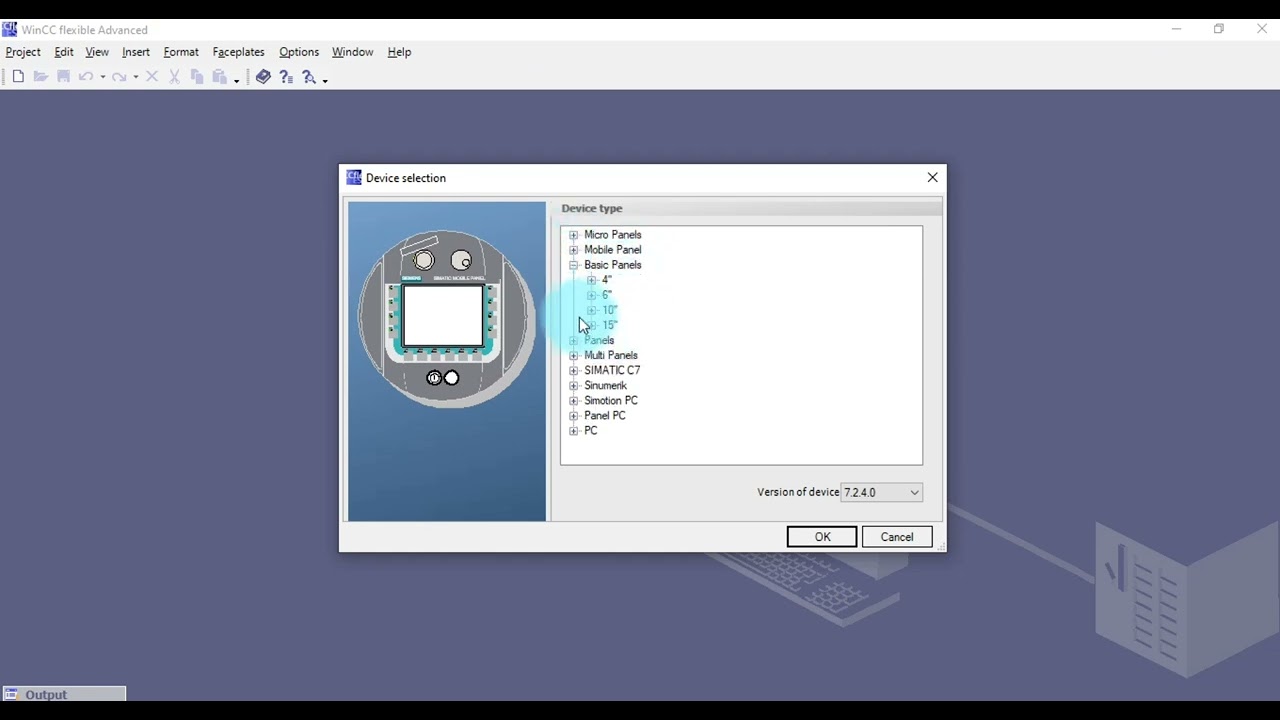Expand the 4" Basic Panels node

(592, 280)
